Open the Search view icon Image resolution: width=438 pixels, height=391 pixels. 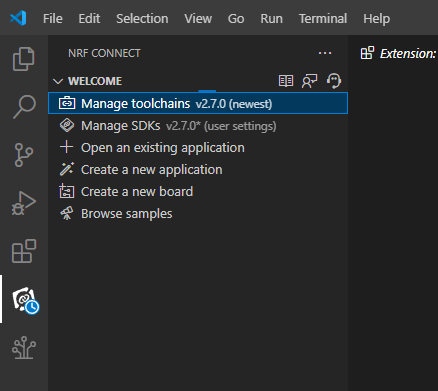point(24,107)
